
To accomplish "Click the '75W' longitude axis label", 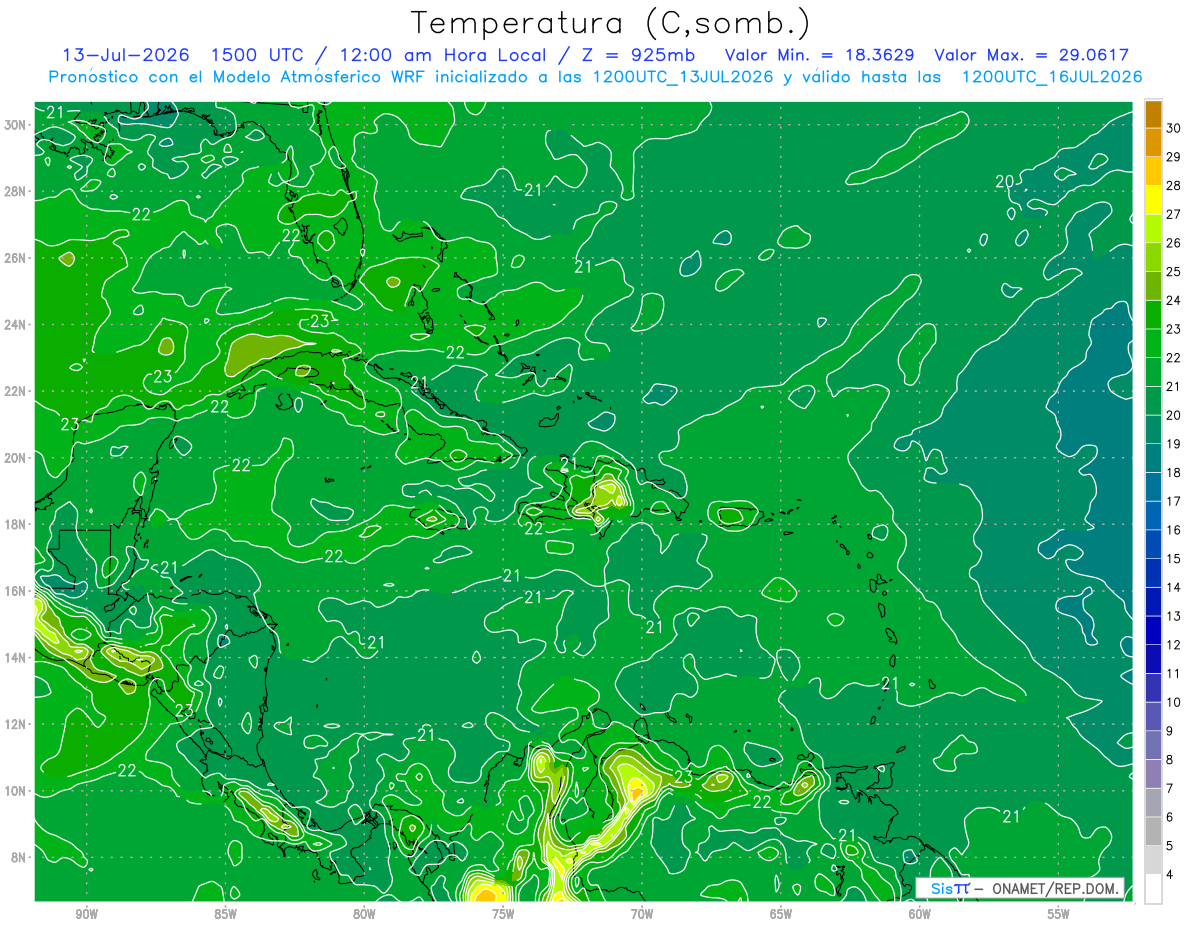I will click(503, 914).
